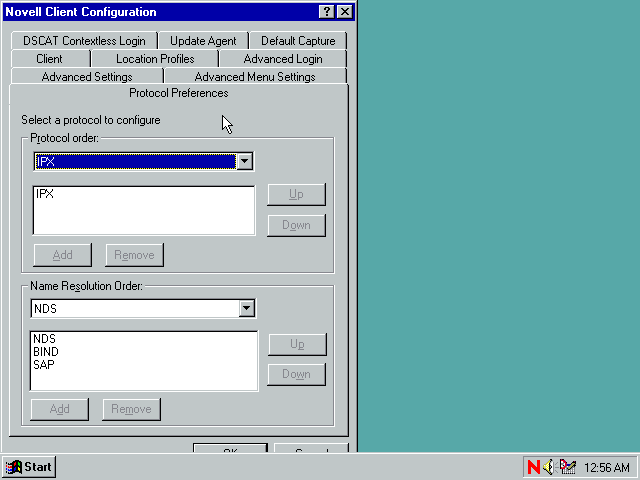Select BIND in name resolution list

[x=46, y=352]
